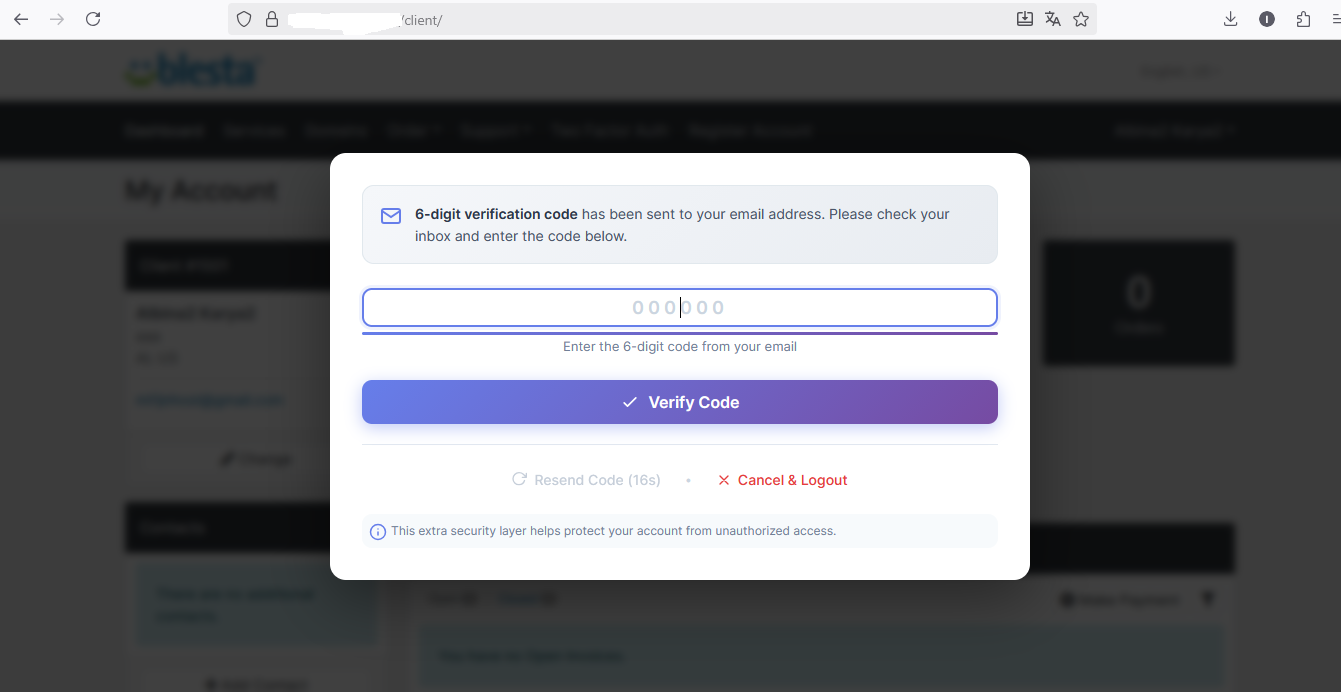This screenshot has height=692, width=1341.
Task: Show site info via the padlock icon
Action: point(271,19)
